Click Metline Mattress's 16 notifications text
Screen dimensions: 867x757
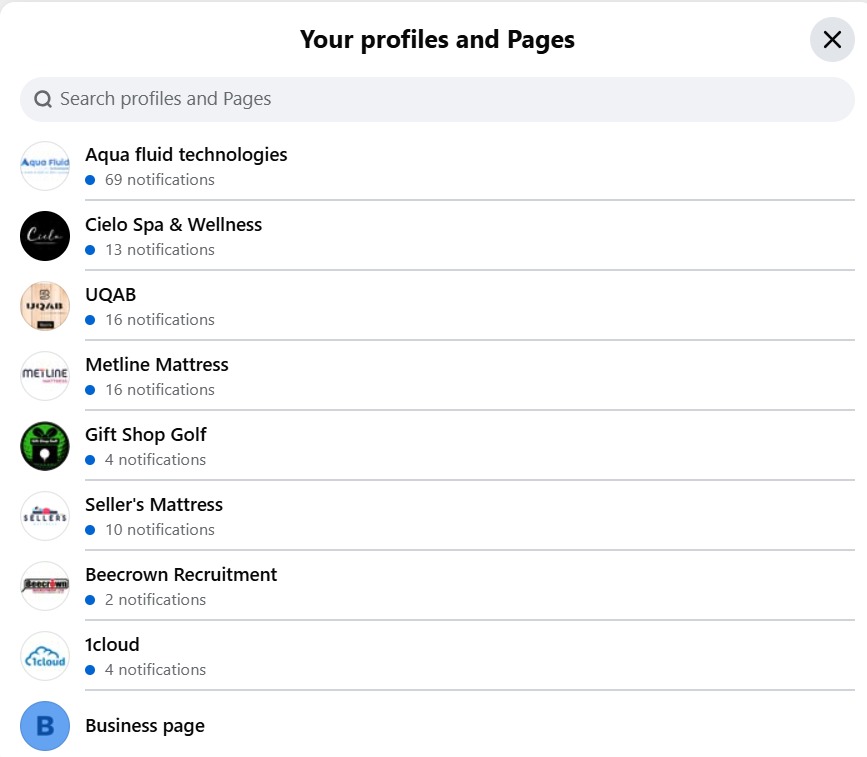click(x=160, y=390)
